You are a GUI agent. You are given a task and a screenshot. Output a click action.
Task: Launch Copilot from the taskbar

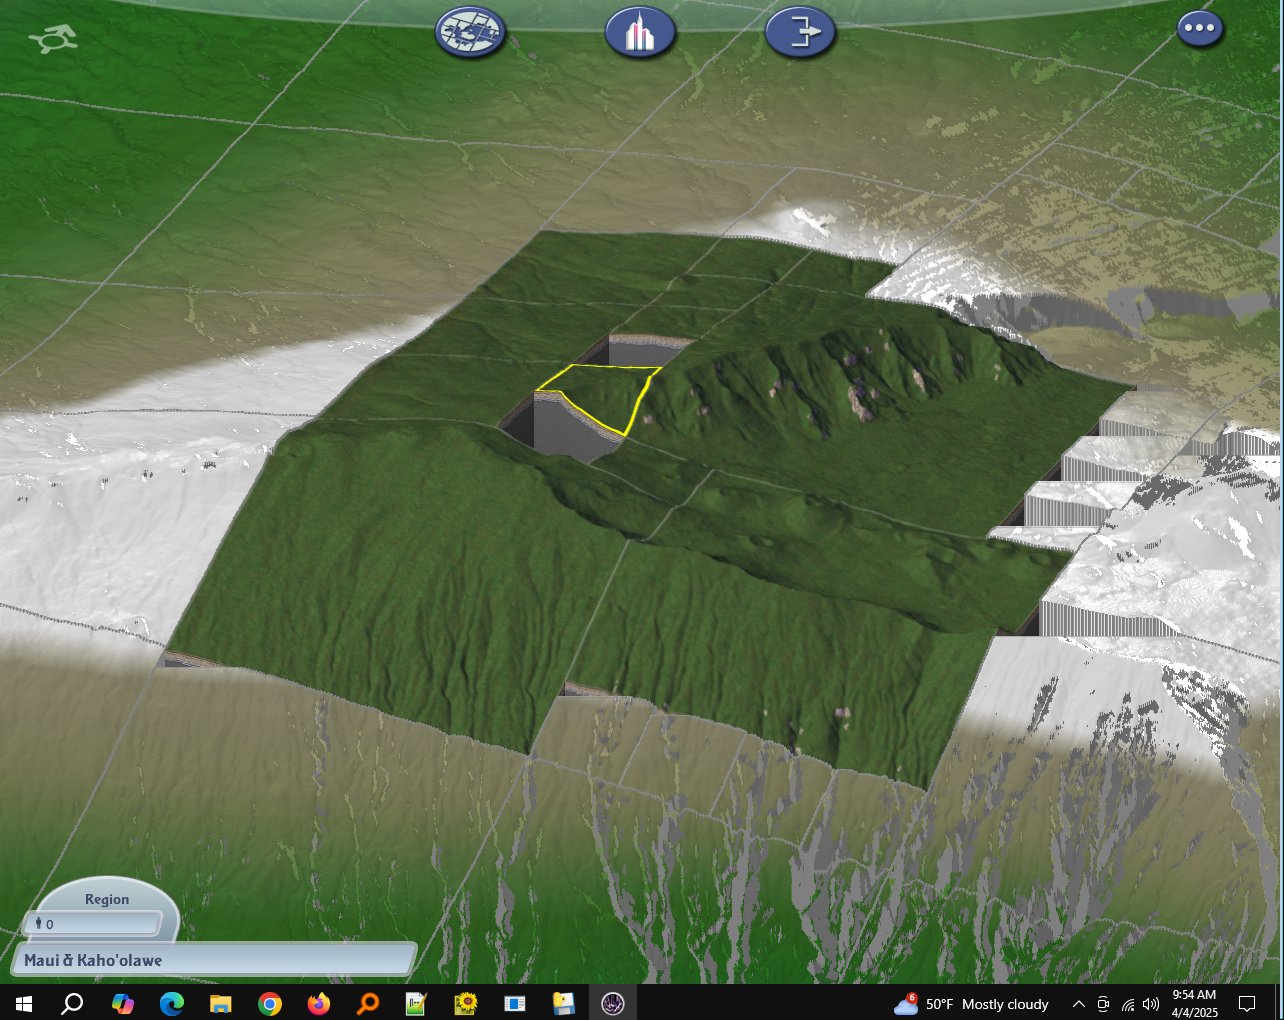point(122,1003)
